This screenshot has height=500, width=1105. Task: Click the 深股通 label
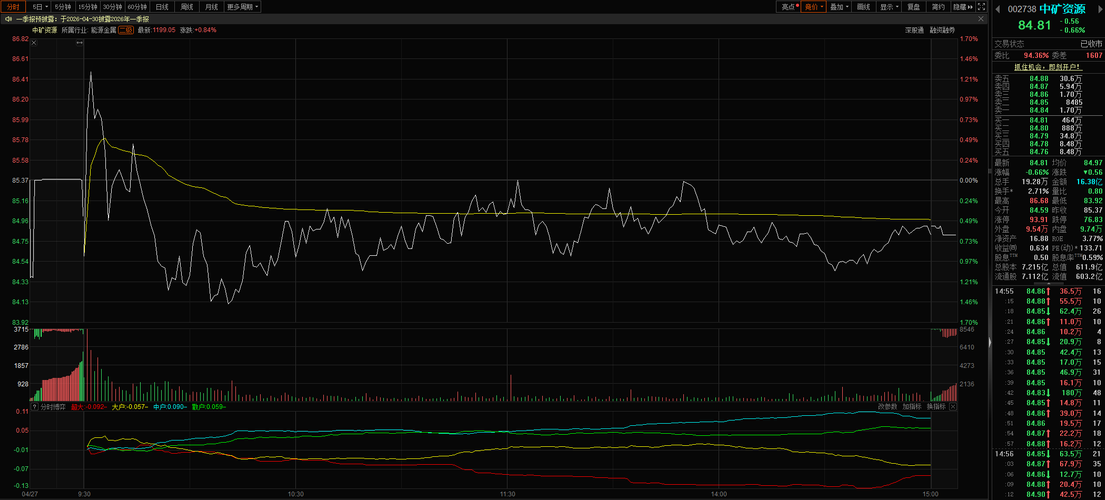point(914,30)
